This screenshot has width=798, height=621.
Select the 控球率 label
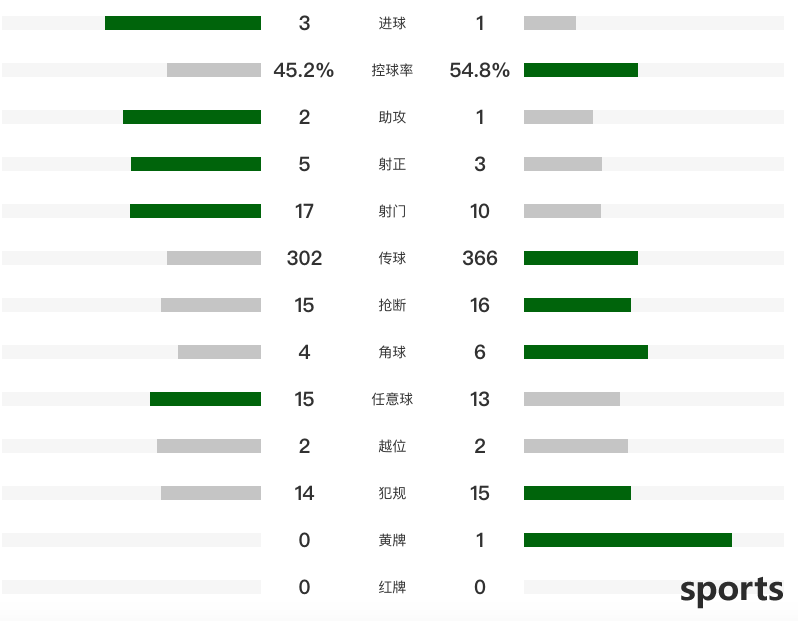(392, 70)
